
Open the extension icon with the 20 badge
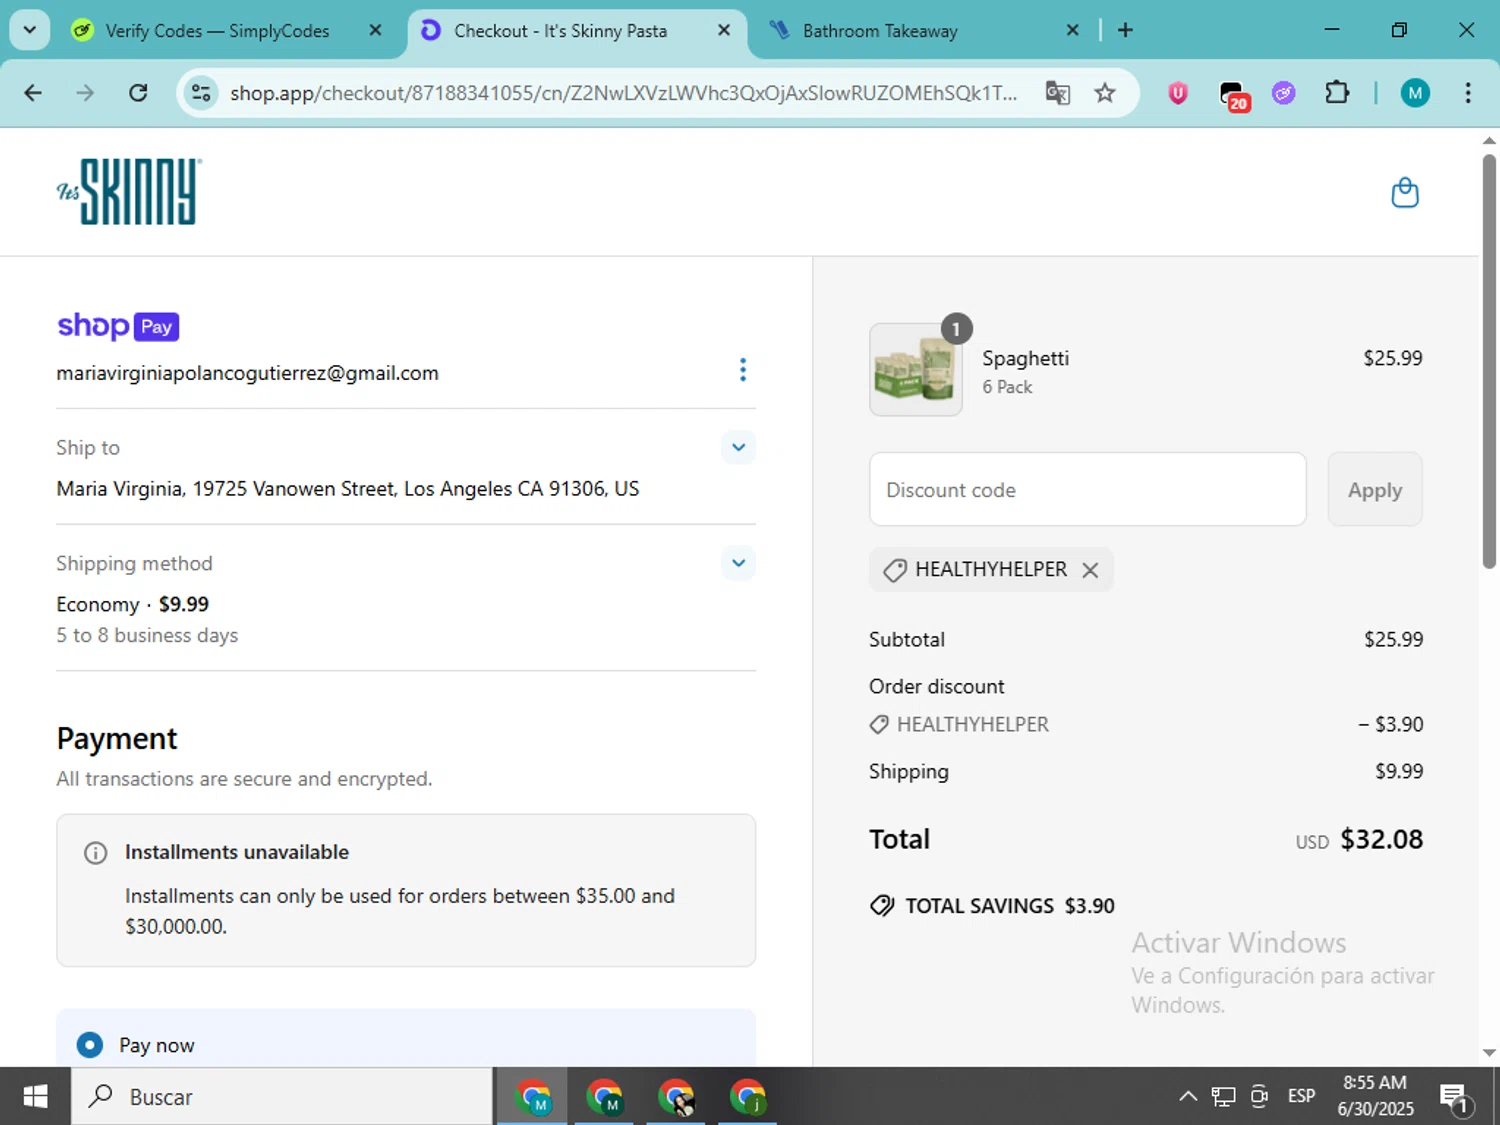pos(1234,95)
